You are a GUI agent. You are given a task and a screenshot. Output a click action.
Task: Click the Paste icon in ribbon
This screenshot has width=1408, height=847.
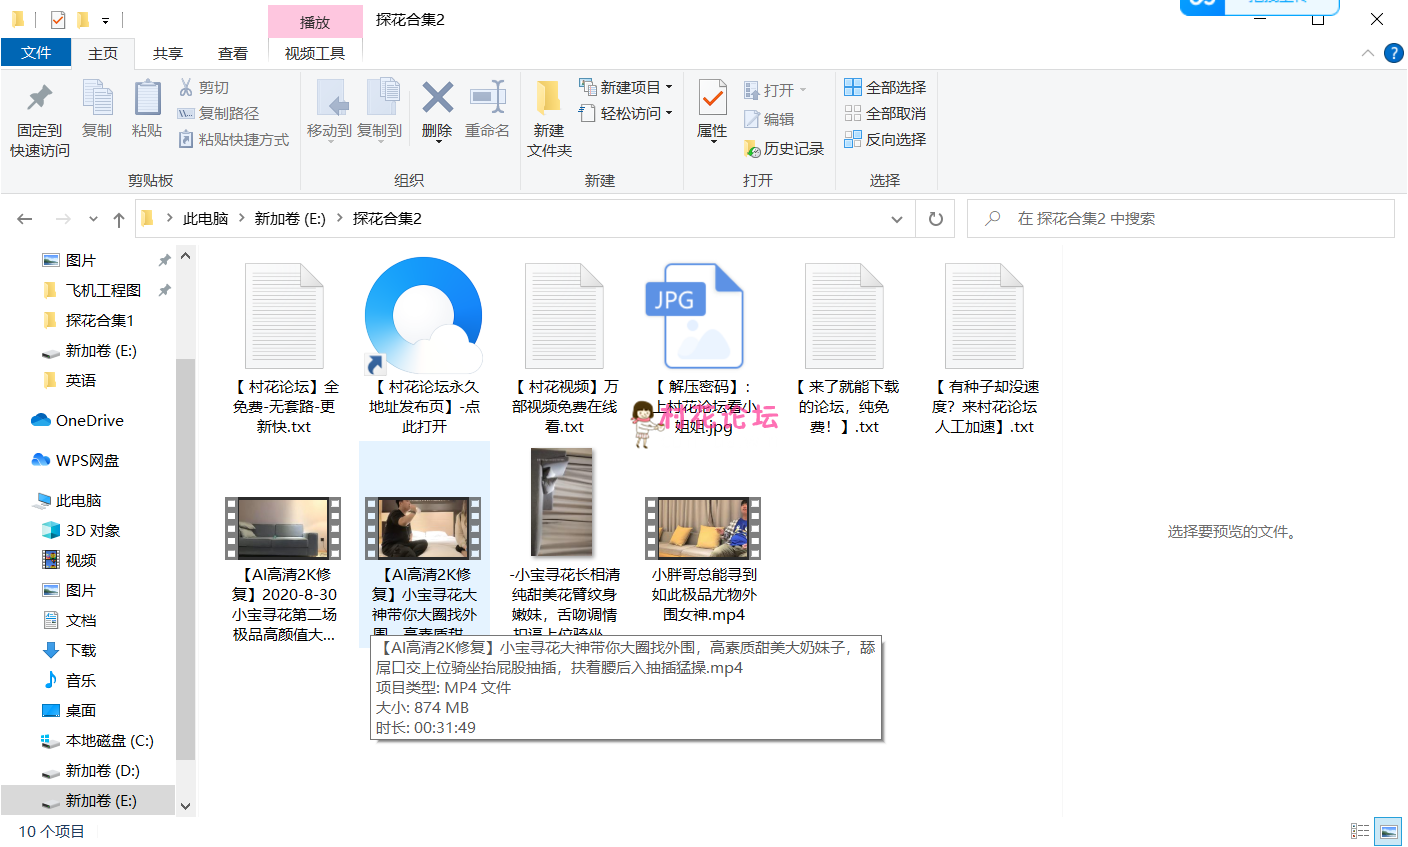click(x=147, y=99)
